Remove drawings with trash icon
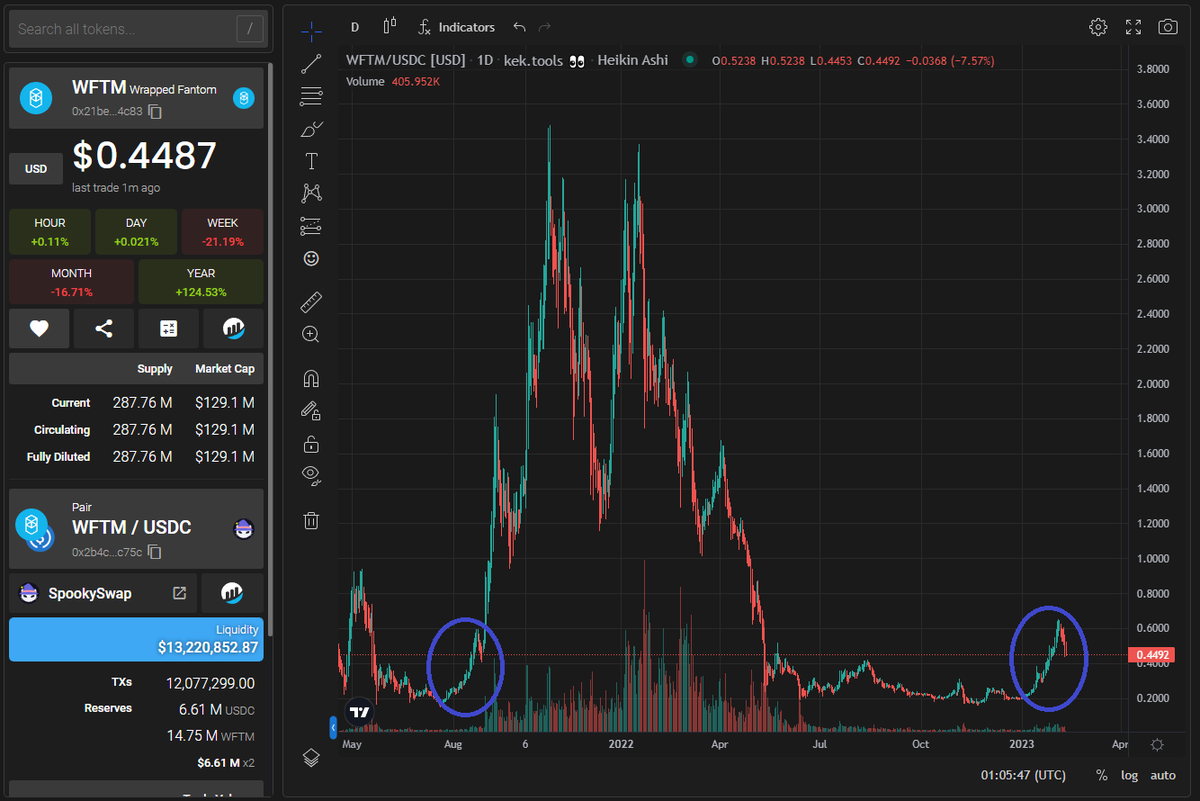The image size is (1200, 801). (311, 520)
